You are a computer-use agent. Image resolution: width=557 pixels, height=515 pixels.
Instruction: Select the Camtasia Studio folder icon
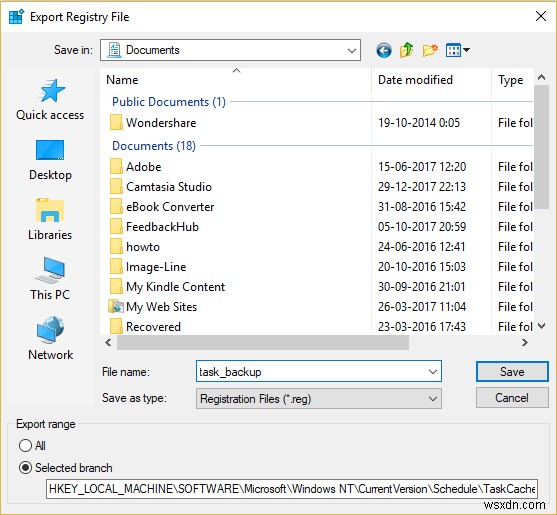(x=116, y=186)
